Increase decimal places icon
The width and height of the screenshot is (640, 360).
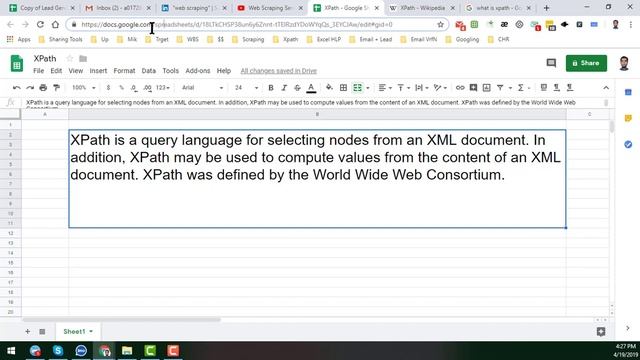coord(147,88)
